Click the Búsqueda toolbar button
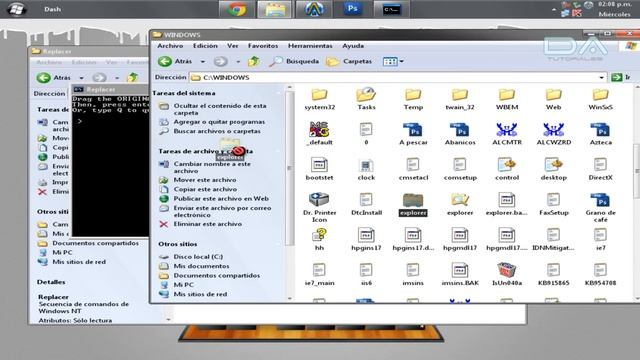The height and width of the screenshot is (360, 640). 294,61
